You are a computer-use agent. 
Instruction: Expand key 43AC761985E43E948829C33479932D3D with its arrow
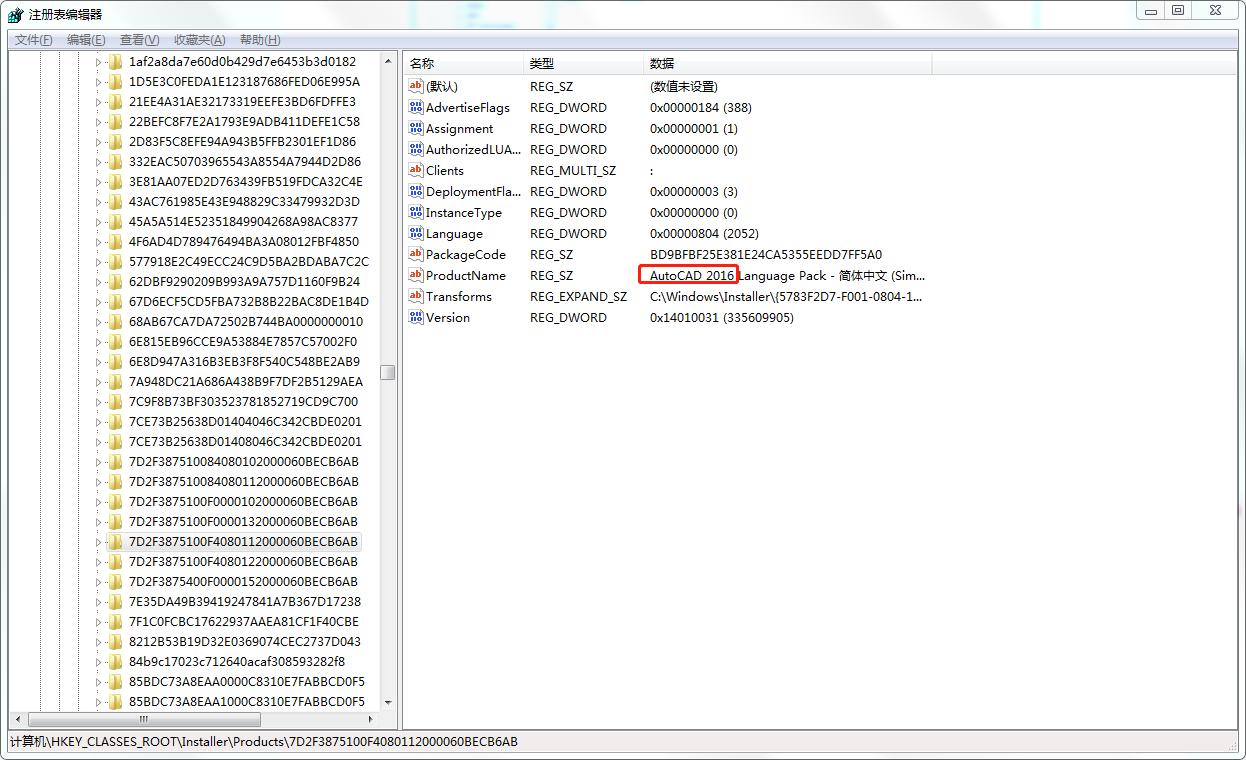point(99,202)
